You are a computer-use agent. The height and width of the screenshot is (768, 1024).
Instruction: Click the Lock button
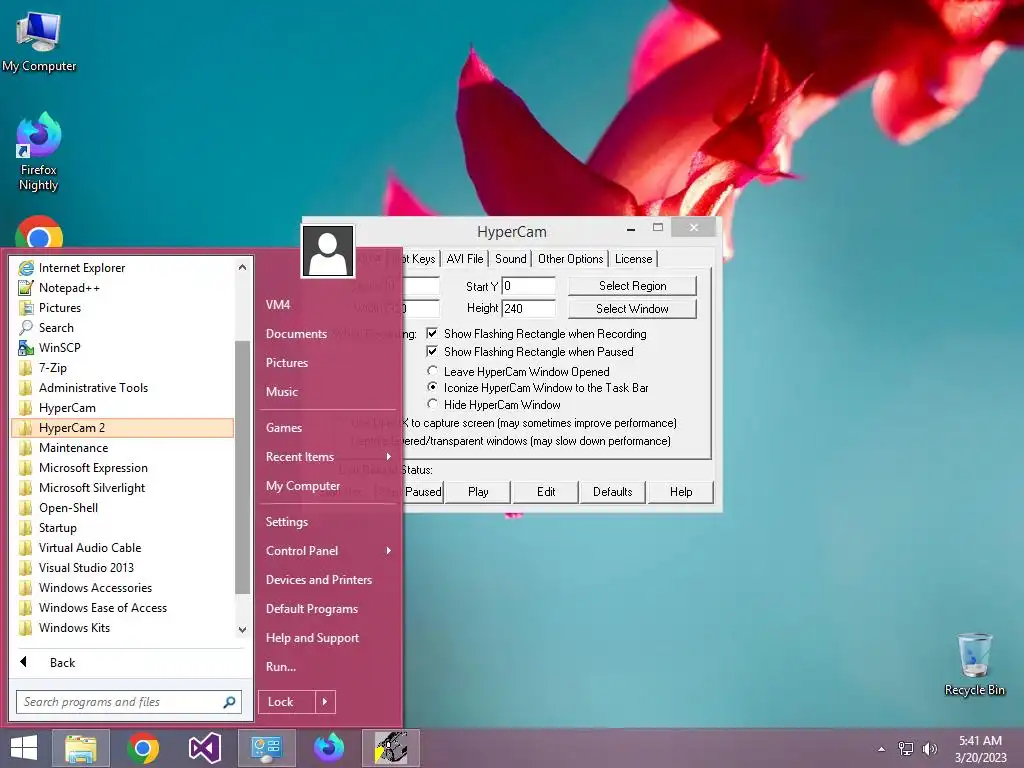point(287,702)
